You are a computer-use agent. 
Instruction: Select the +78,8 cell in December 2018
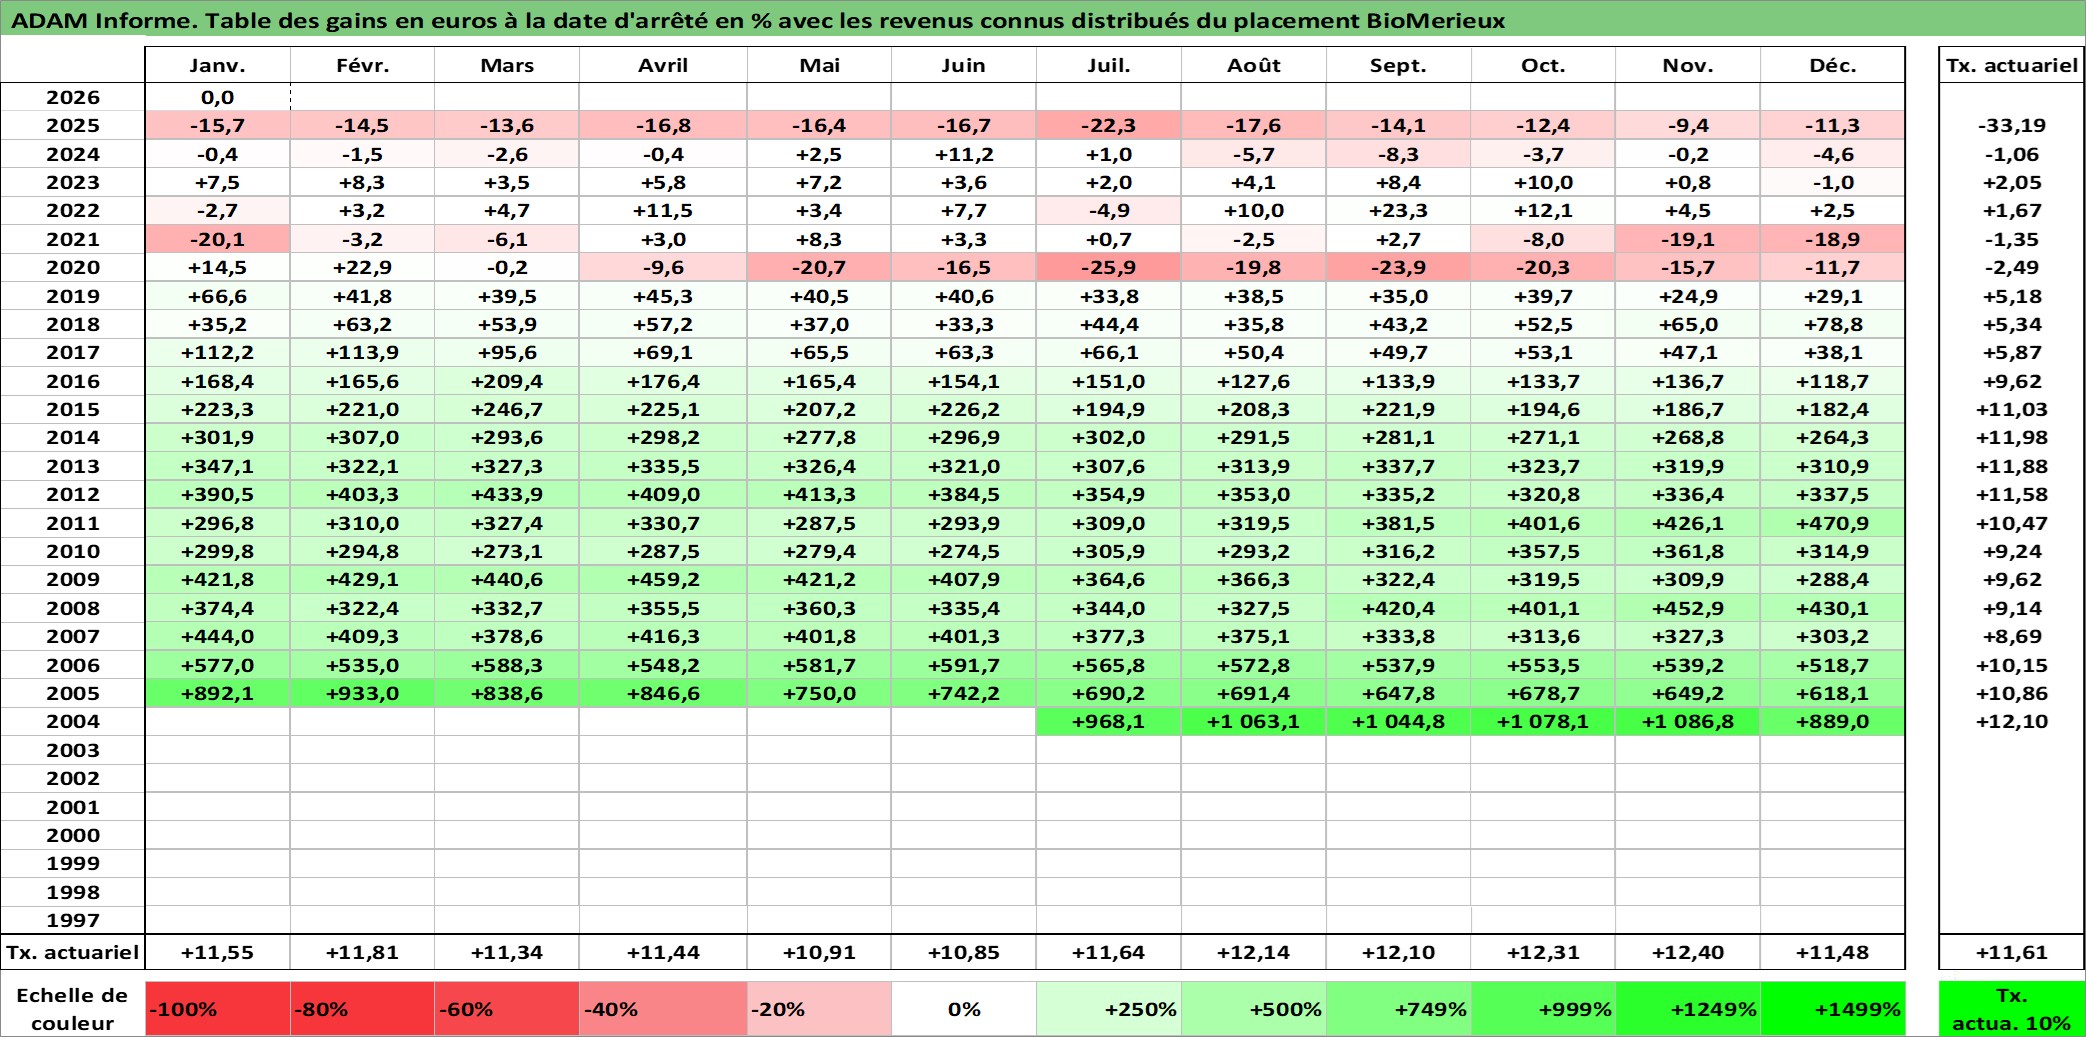(1833, 324)
